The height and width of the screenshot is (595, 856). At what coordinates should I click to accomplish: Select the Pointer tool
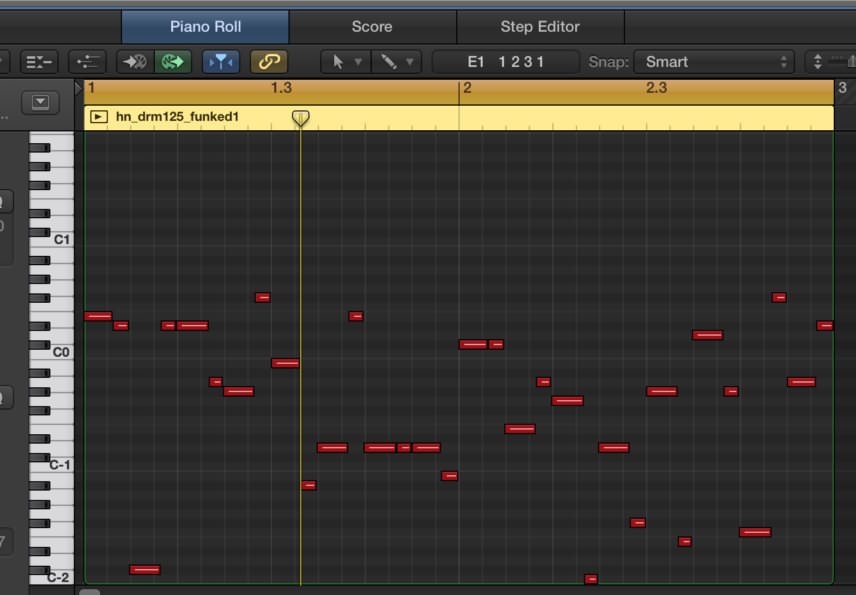tap(338, 62)
